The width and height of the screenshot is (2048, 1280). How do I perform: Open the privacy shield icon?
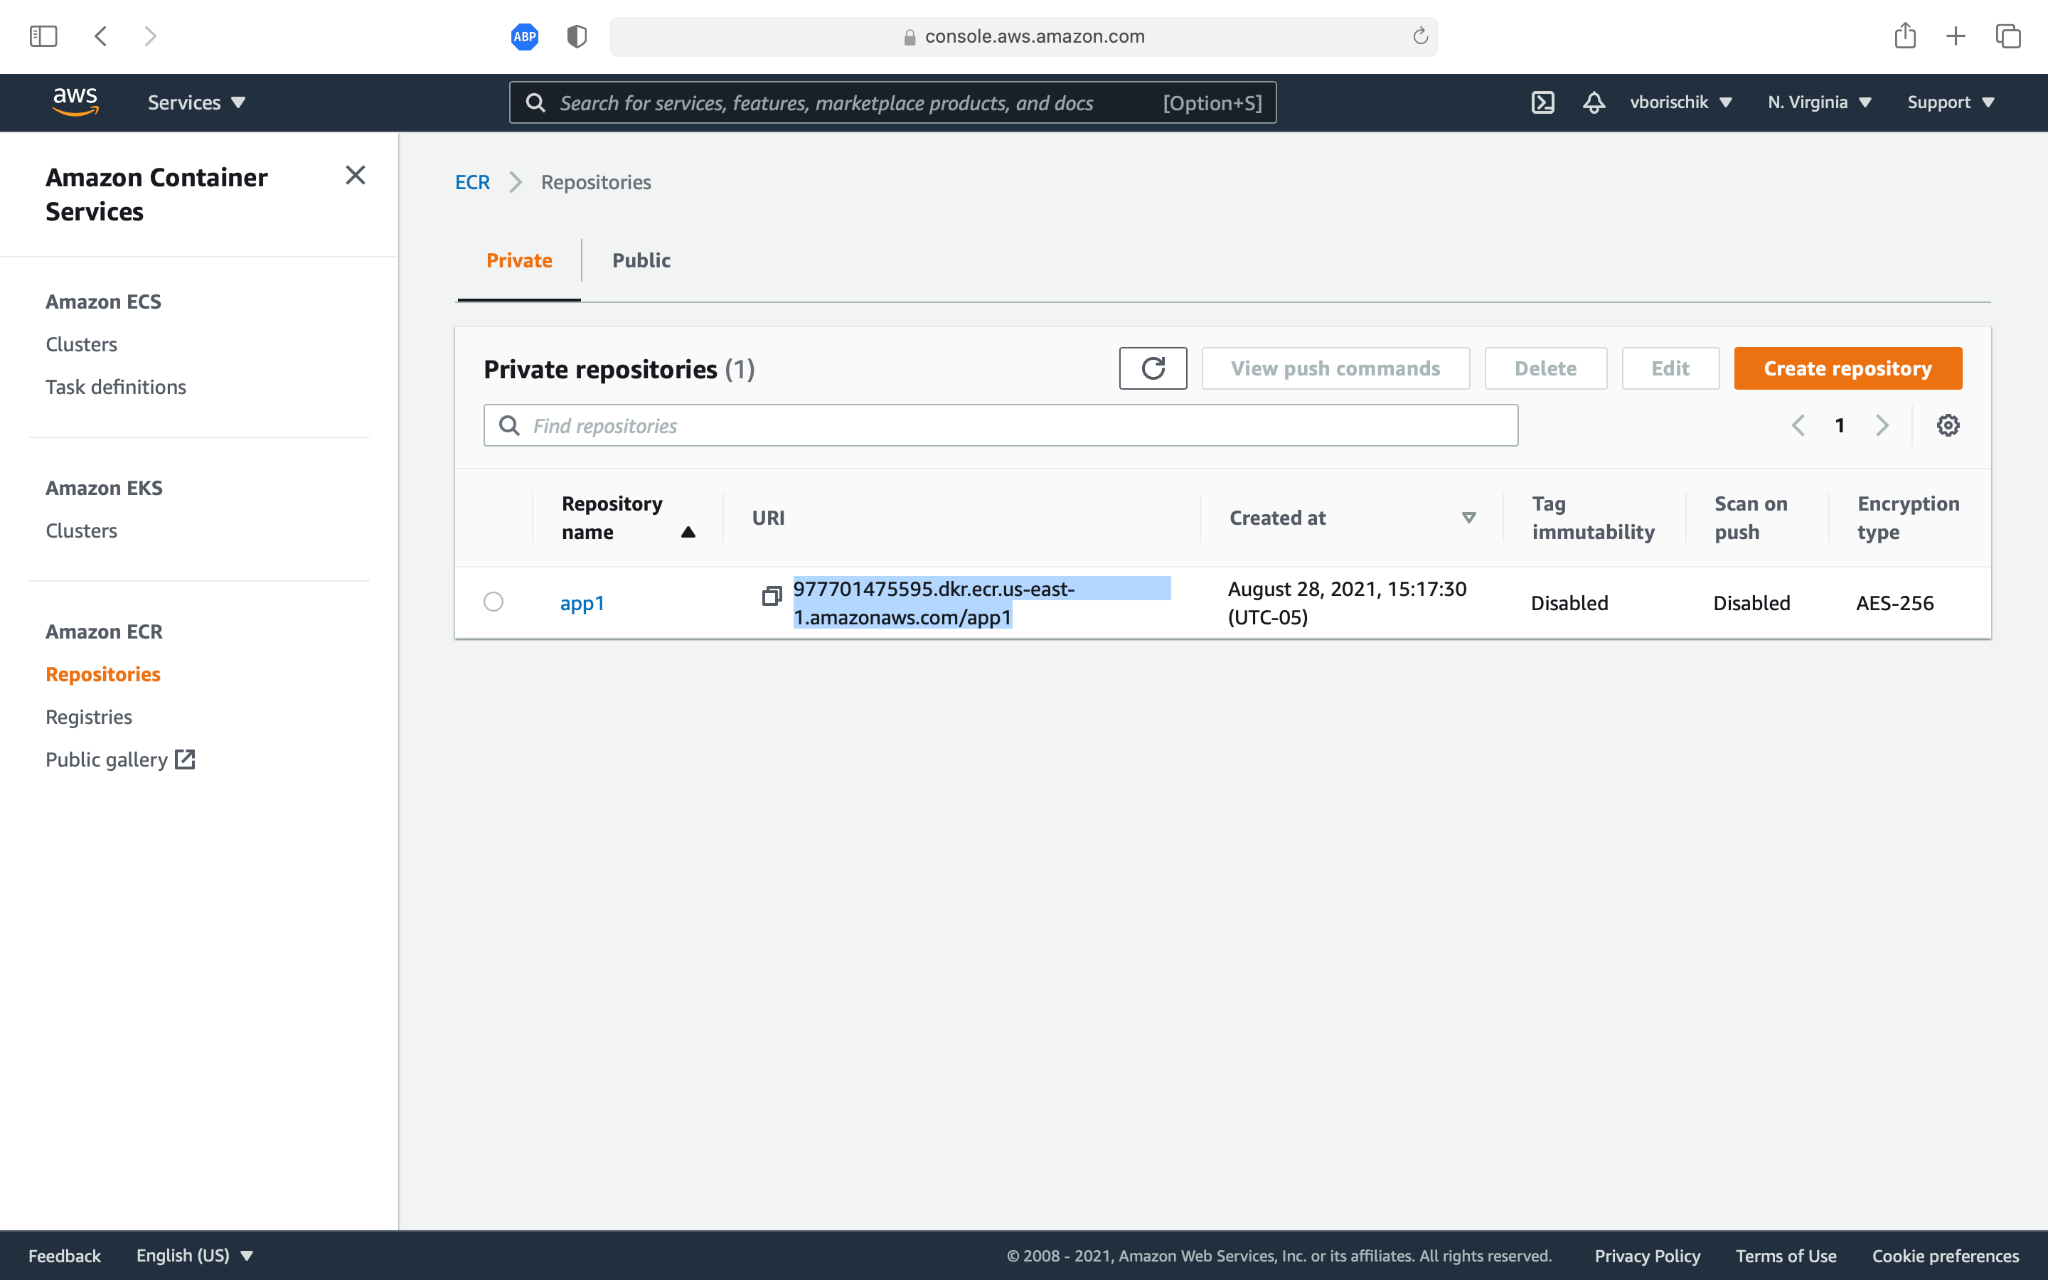coord(577,37)
